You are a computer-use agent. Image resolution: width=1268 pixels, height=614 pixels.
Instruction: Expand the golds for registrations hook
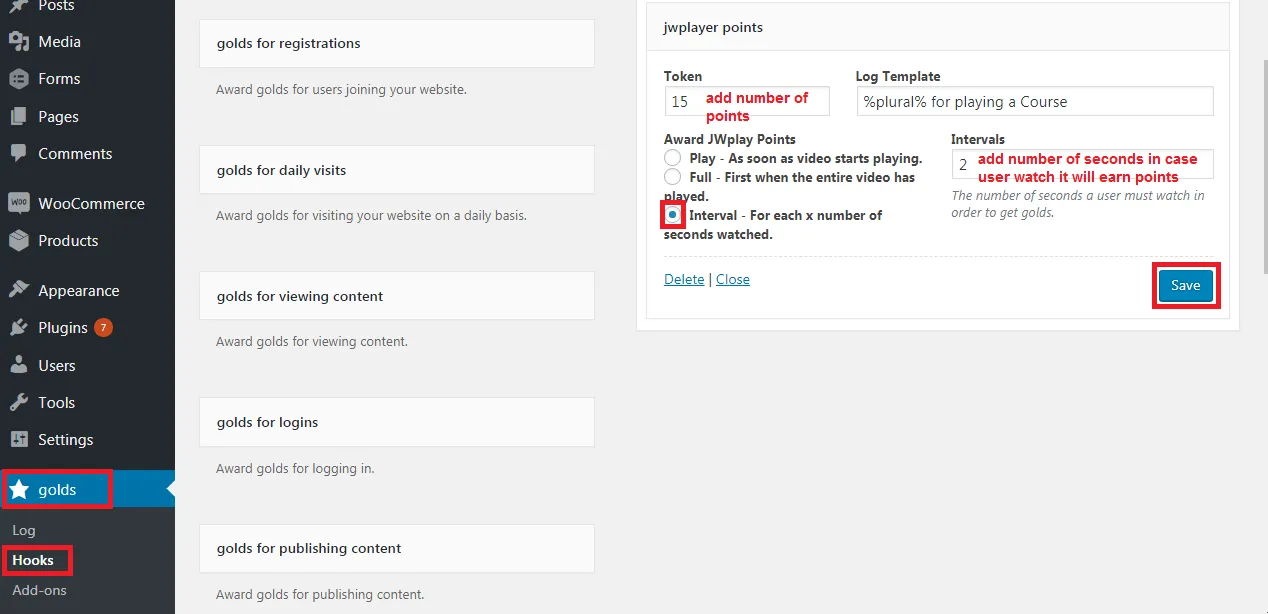tap(396, 44)
